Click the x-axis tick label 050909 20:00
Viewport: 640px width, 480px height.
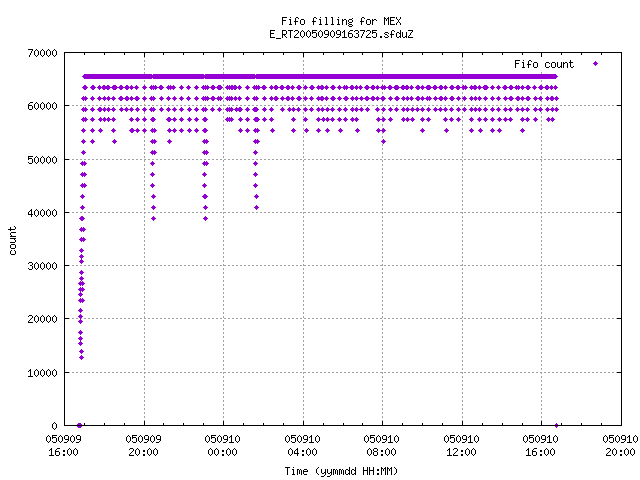(x=143, y=445)
